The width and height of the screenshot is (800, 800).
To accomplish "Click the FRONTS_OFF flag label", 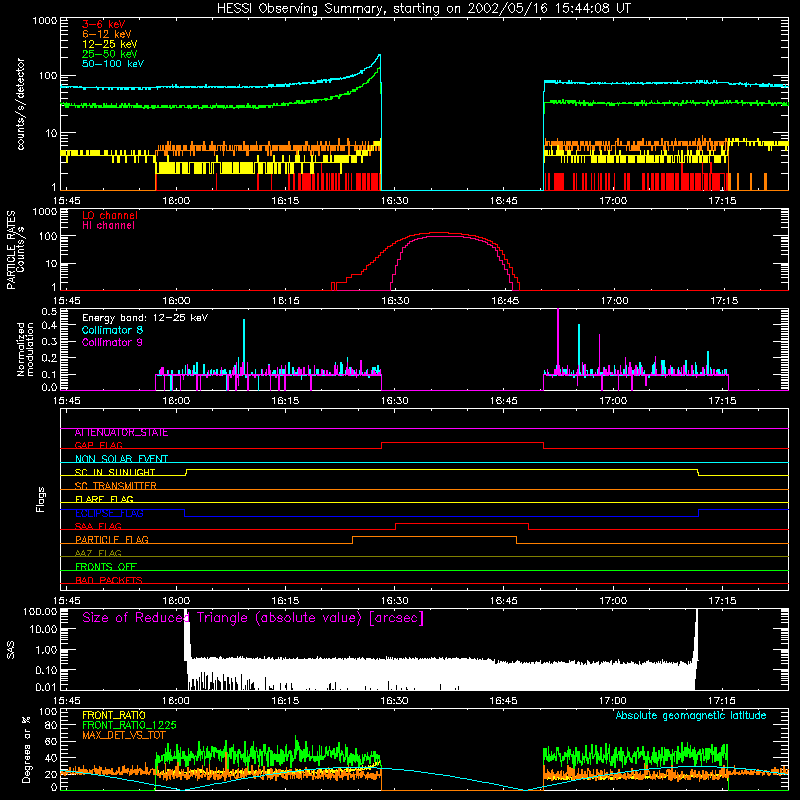I will click(x=106, y=567).
